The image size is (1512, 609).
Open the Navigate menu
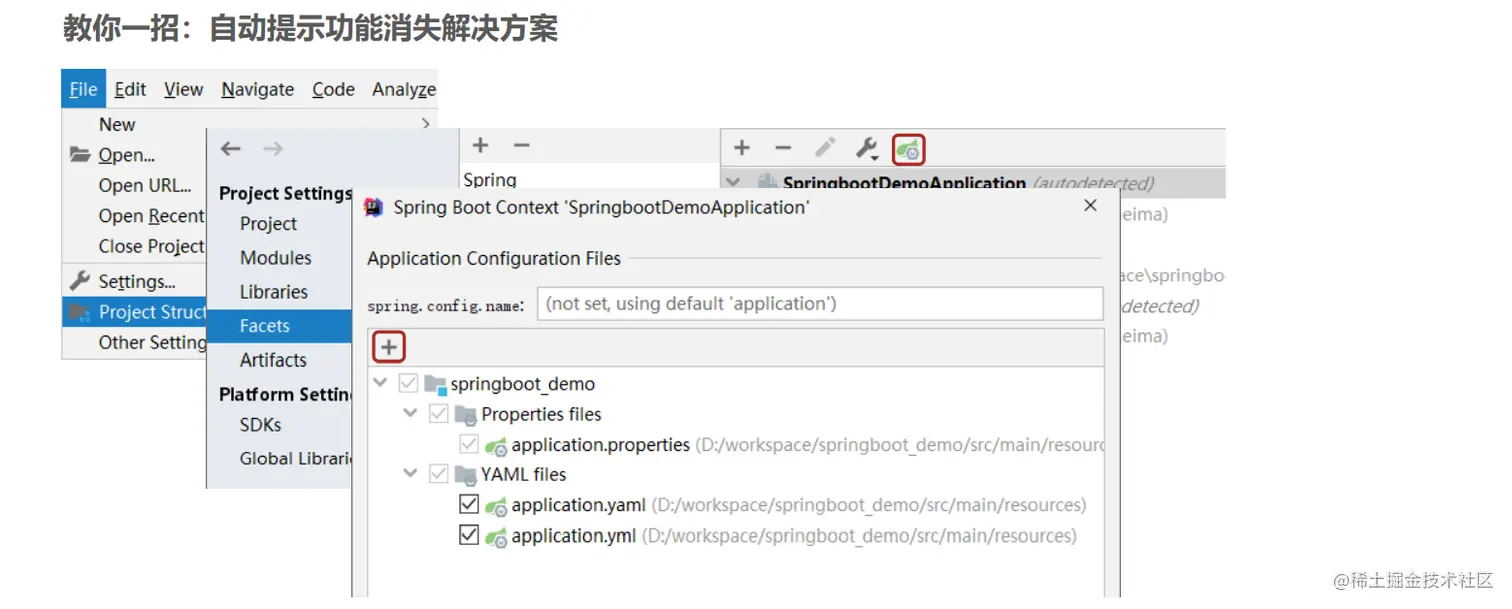257,89
